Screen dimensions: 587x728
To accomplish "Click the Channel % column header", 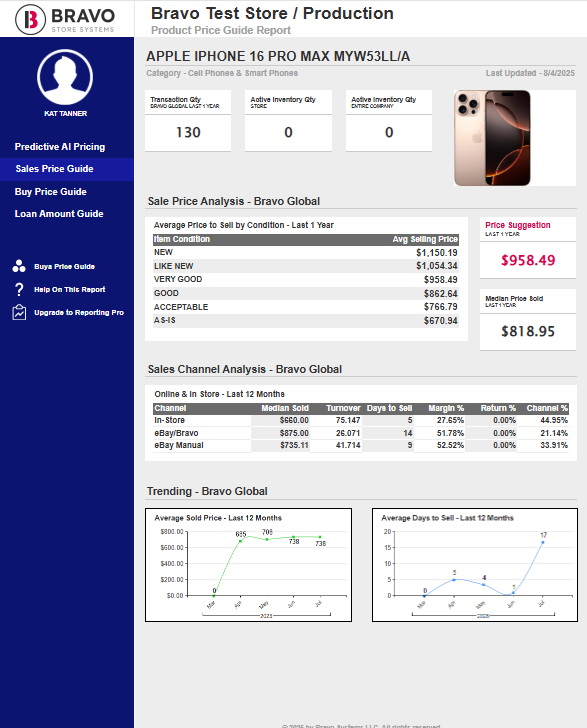I will coord(547,408).
